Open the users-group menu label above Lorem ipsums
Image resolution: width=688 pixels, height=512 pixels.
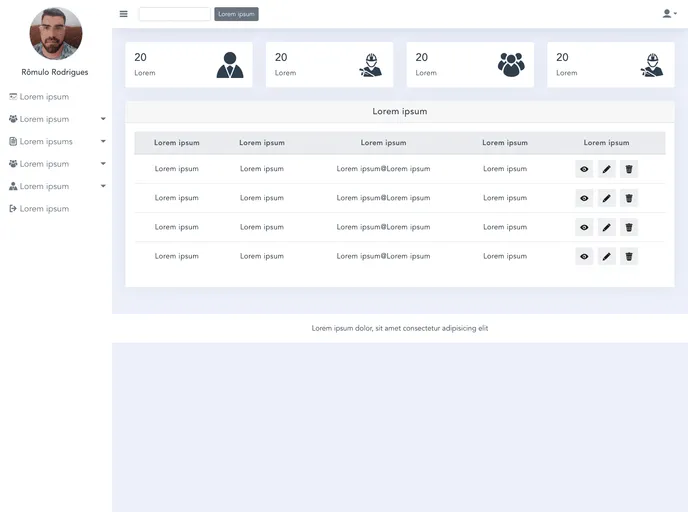44,119
